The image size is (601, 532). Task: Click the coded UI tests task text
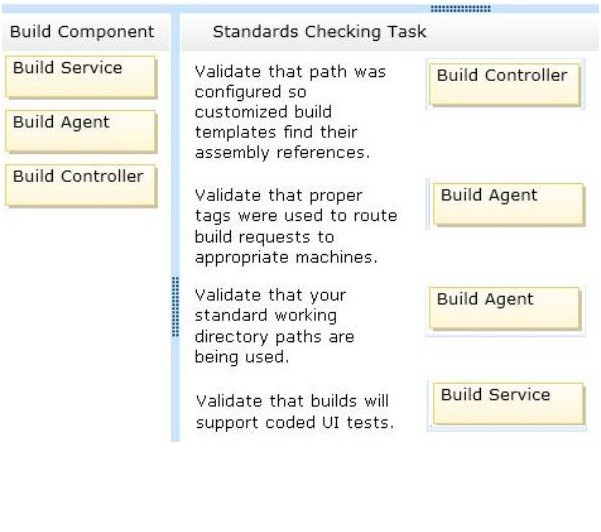(295, 412)
